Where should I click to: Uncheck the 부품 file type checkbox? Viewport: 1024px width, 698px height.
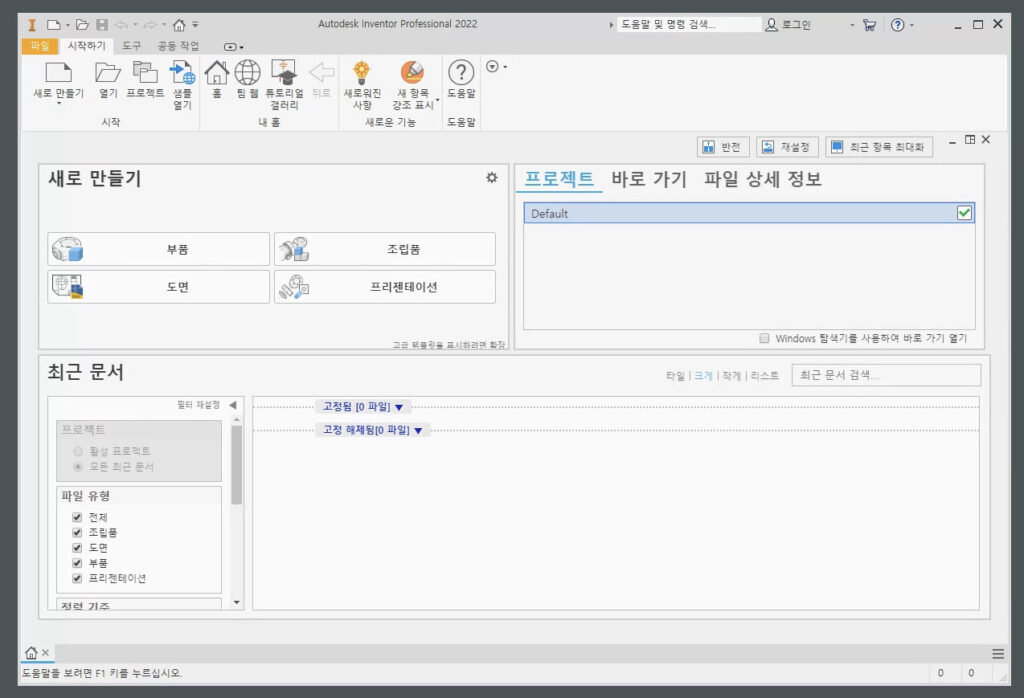pos(77,563)
